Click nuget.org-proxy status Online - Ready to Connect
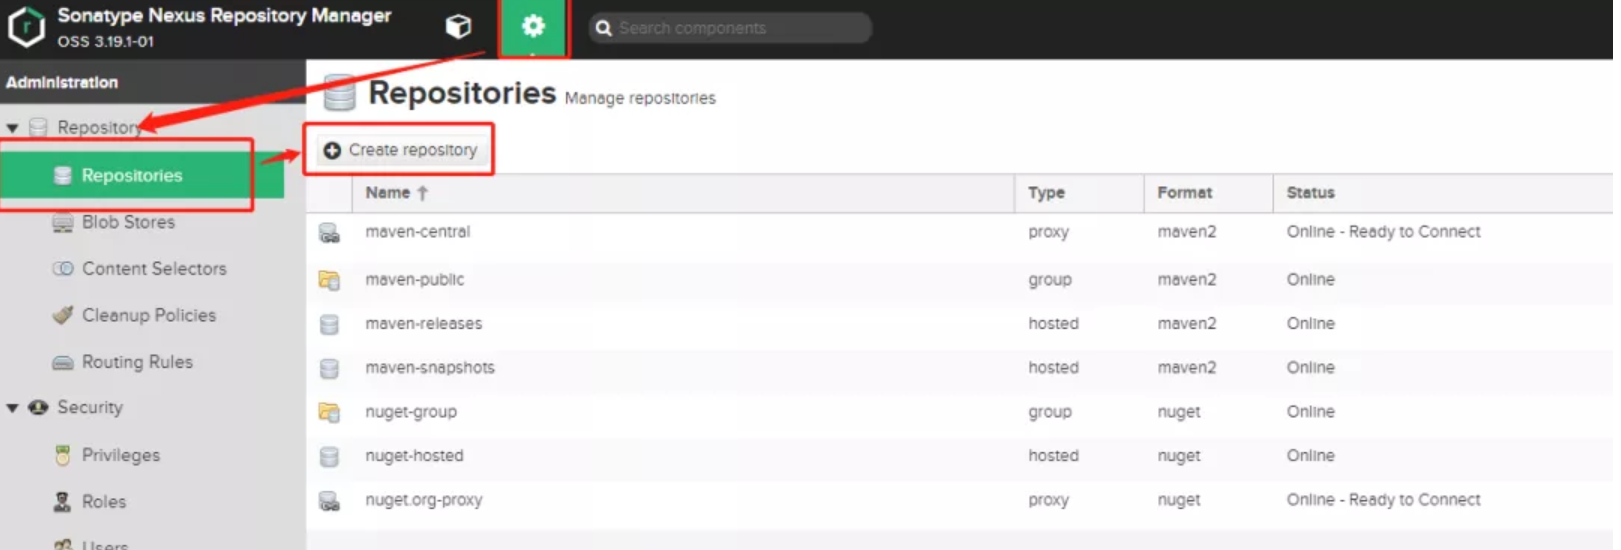The image size is (1621, 550). click(x=1383, y=500)
